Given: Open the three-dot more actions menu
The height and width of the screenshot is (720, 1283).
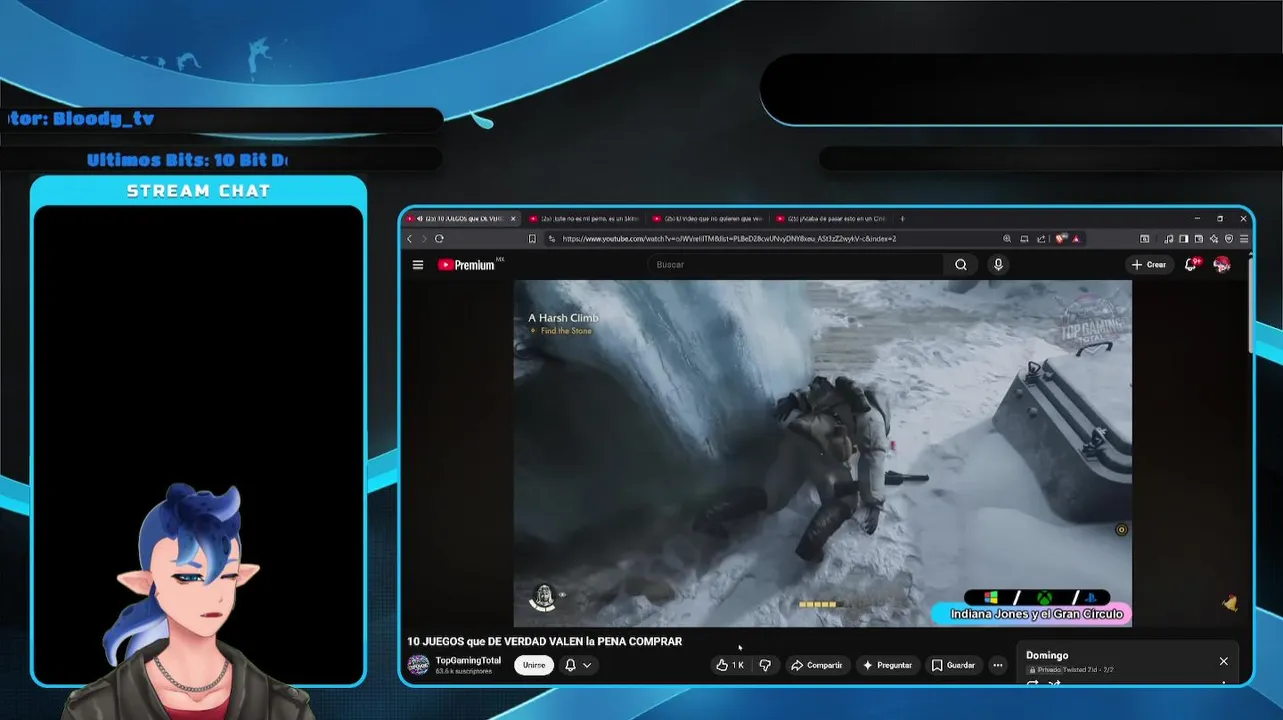Looking at the screenshot, I should click(x=997, y=665).
